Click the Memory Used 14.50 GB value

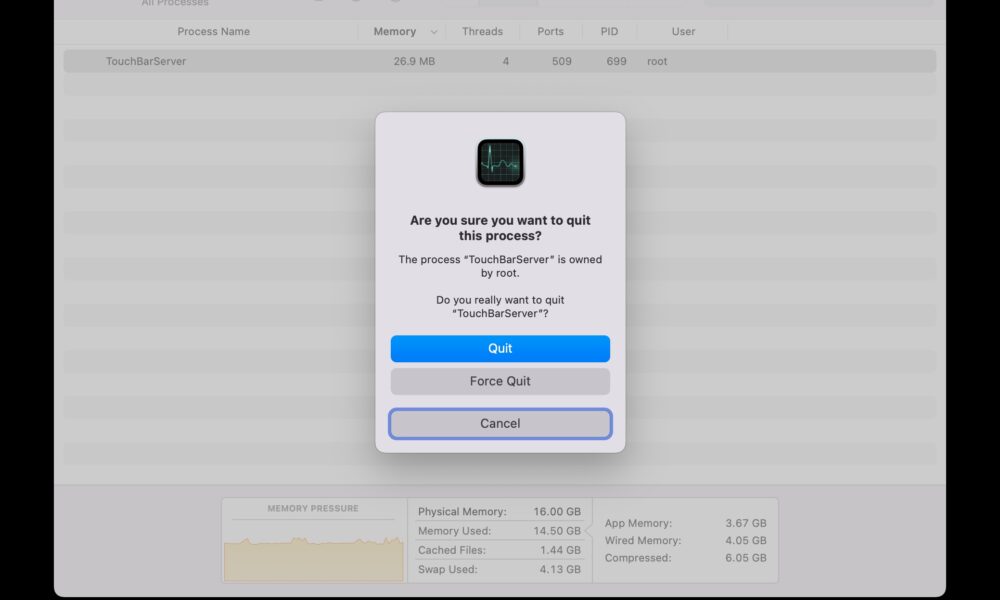(557, 530)
